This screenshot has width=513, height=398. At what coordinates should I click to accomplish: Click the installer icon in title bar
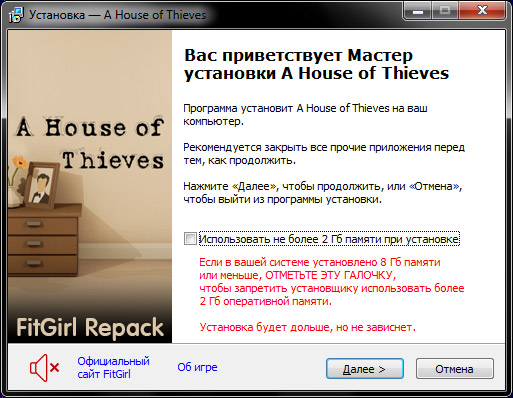(16, 15)
